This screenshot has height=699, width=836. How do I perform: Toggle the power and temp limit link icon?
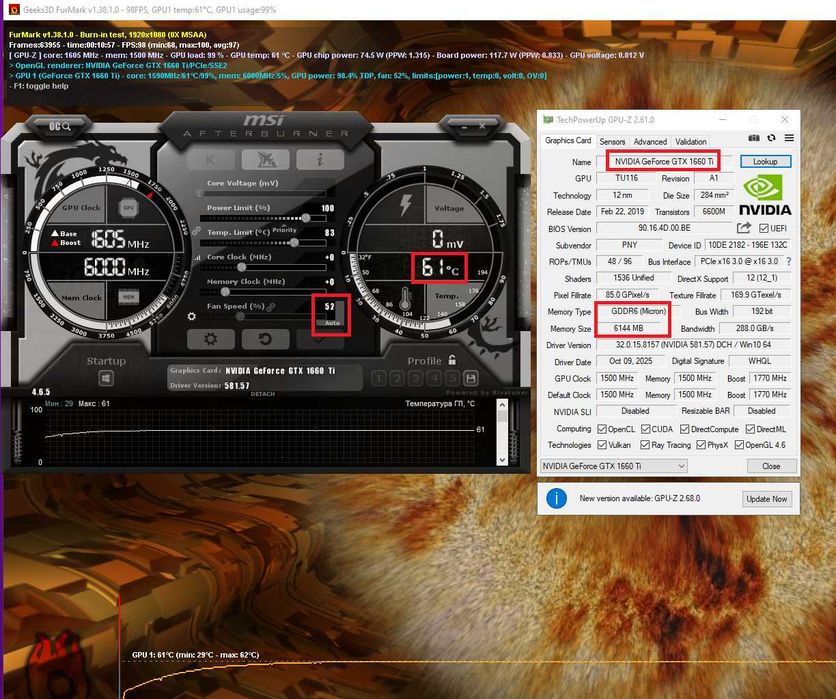[x=196, y=231]
